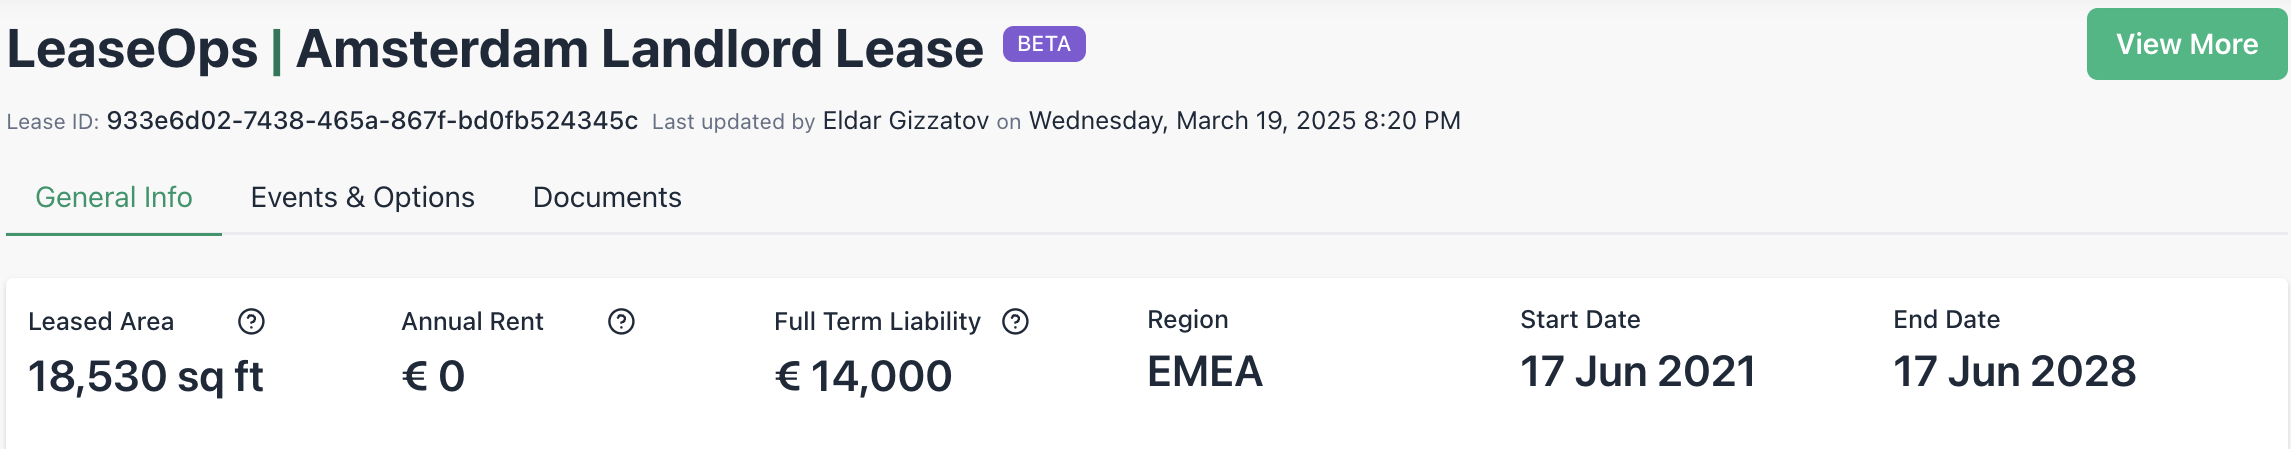The image size is (2291, 449).
Task: Click the page title Amsterdam Landlord Lease
Action: (x=640, y=49)
